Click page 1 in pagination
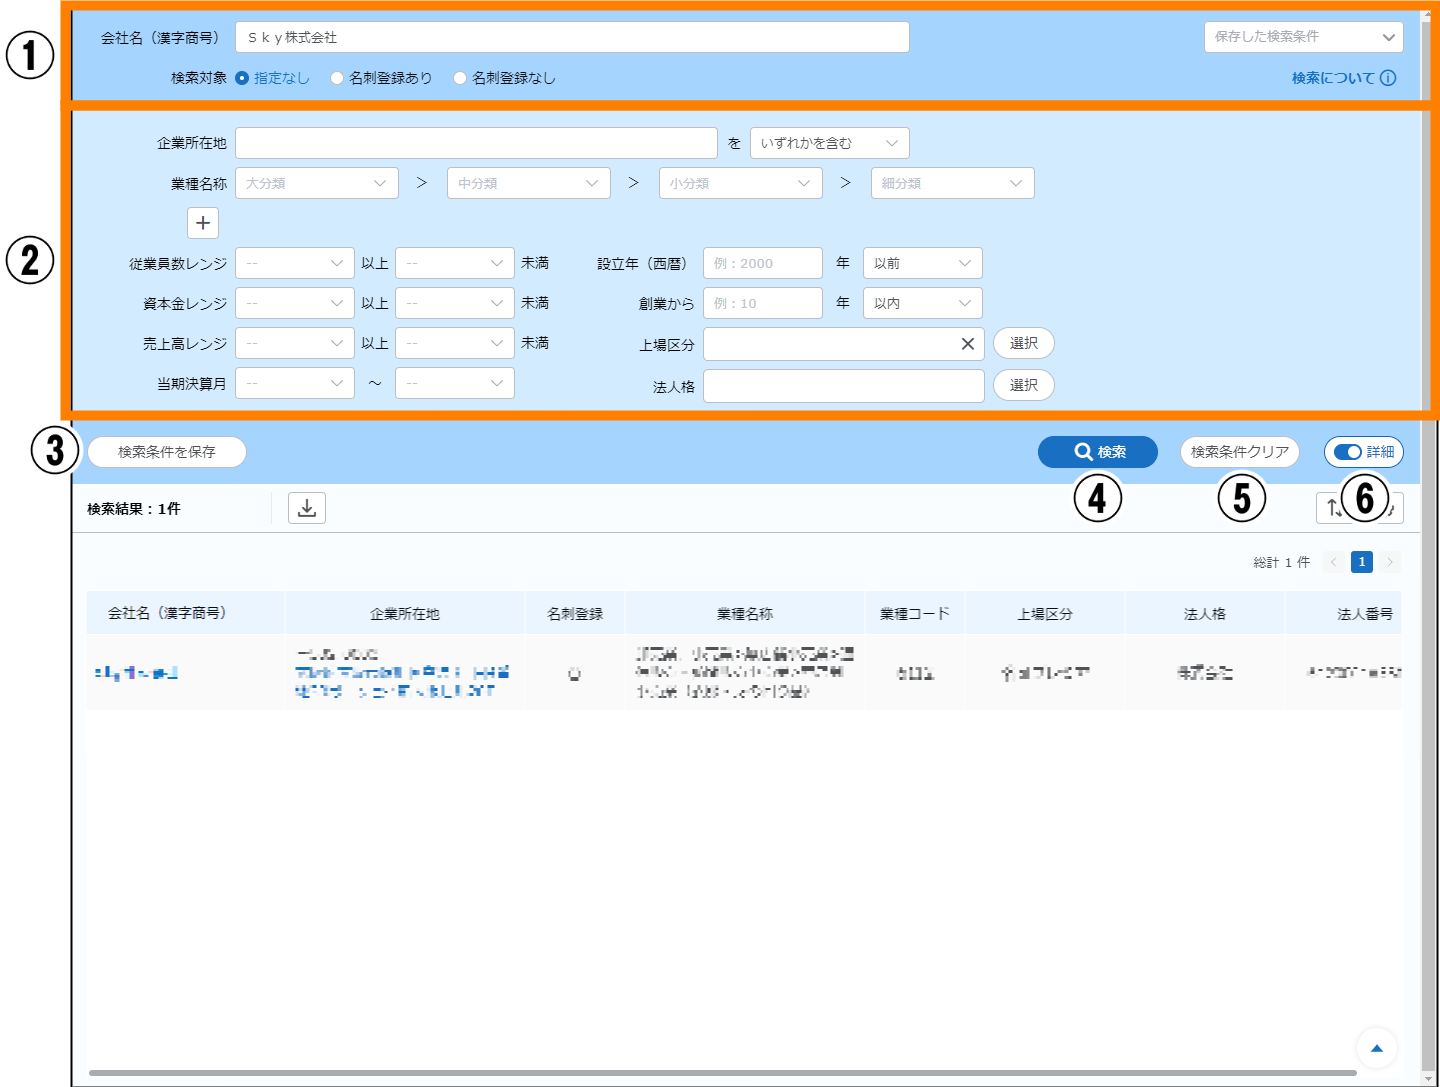Screen dimensions: 1440x1087 coord(1361,562)
